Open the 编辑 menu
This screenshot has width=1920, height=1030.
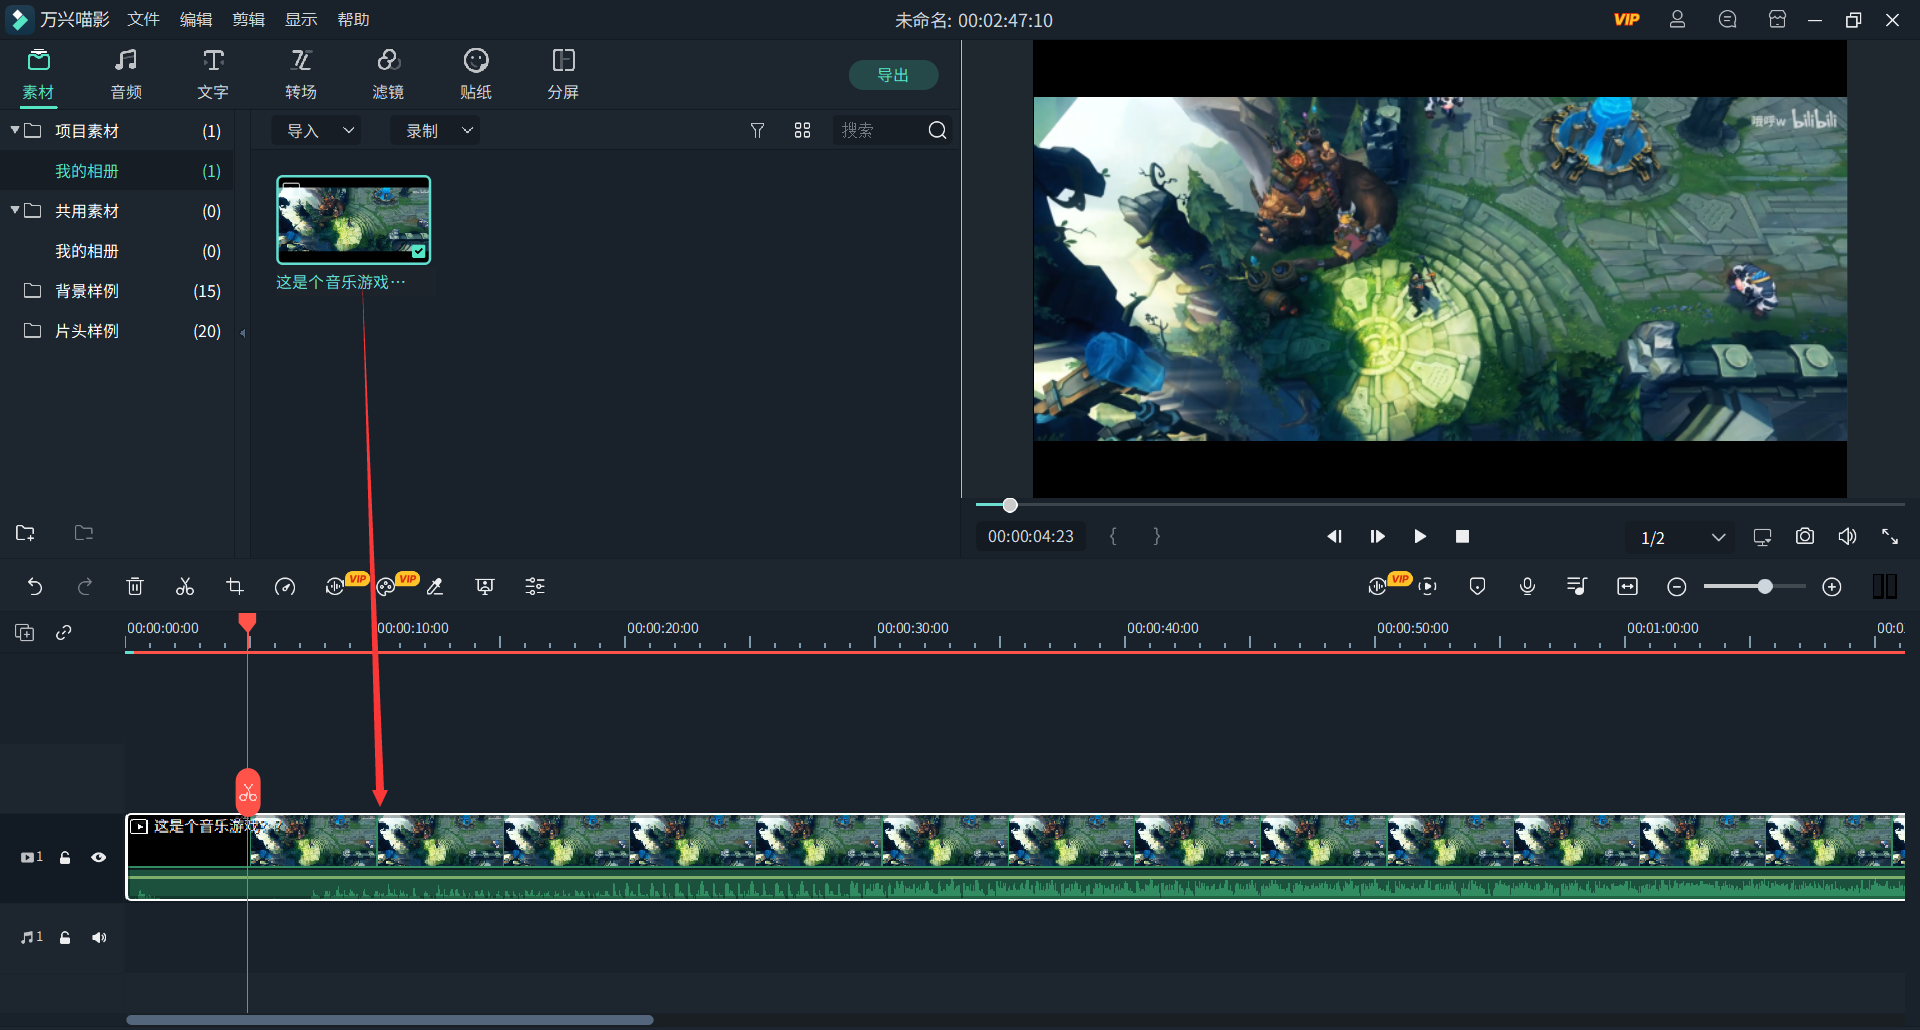[196, 20]
